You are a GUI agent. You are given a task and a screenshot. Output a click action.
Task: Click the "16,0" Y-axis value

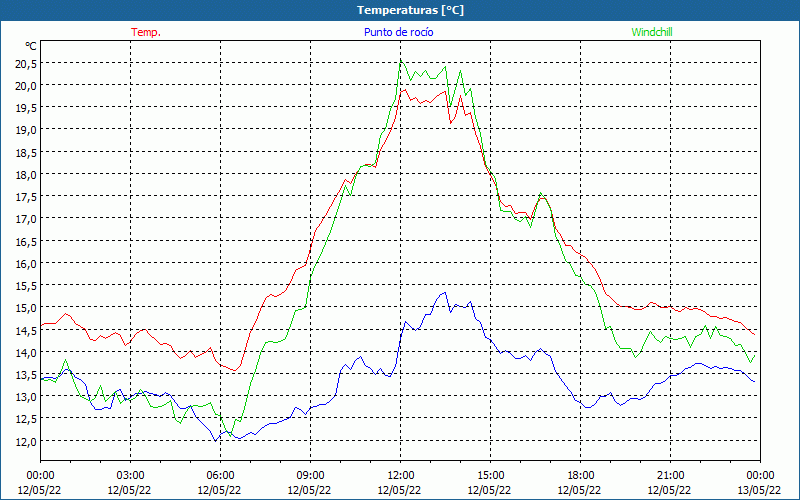26,264
